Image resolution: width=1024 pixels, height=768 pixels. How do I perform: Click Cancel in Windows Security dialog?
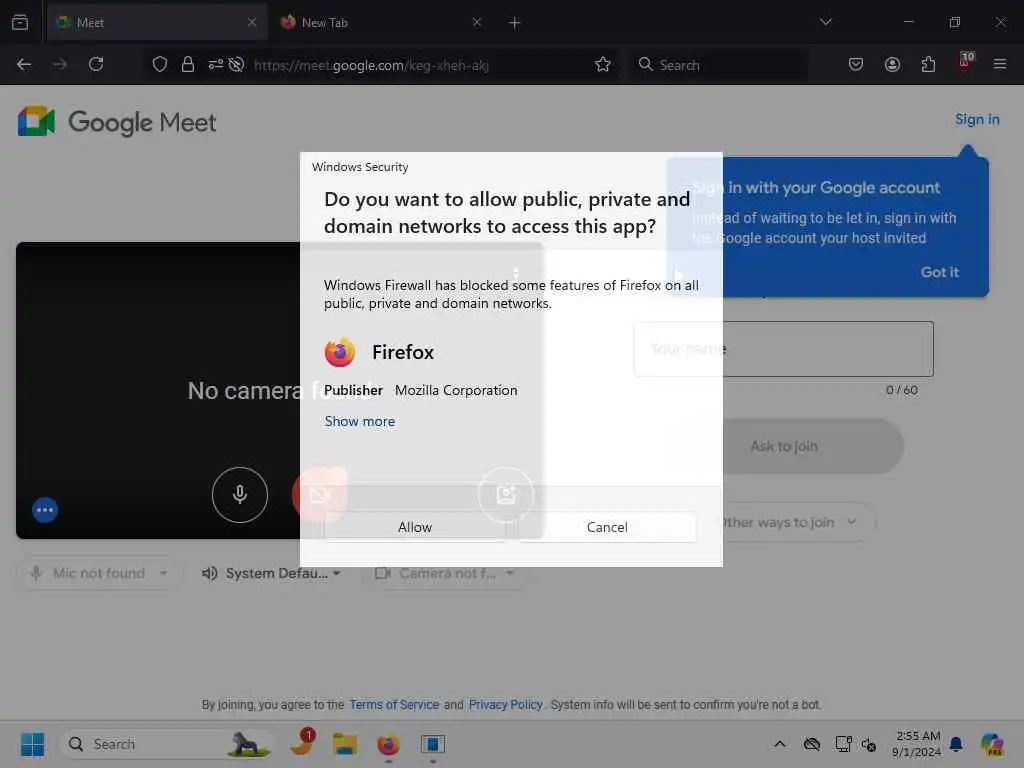click(x=607, y=527)
